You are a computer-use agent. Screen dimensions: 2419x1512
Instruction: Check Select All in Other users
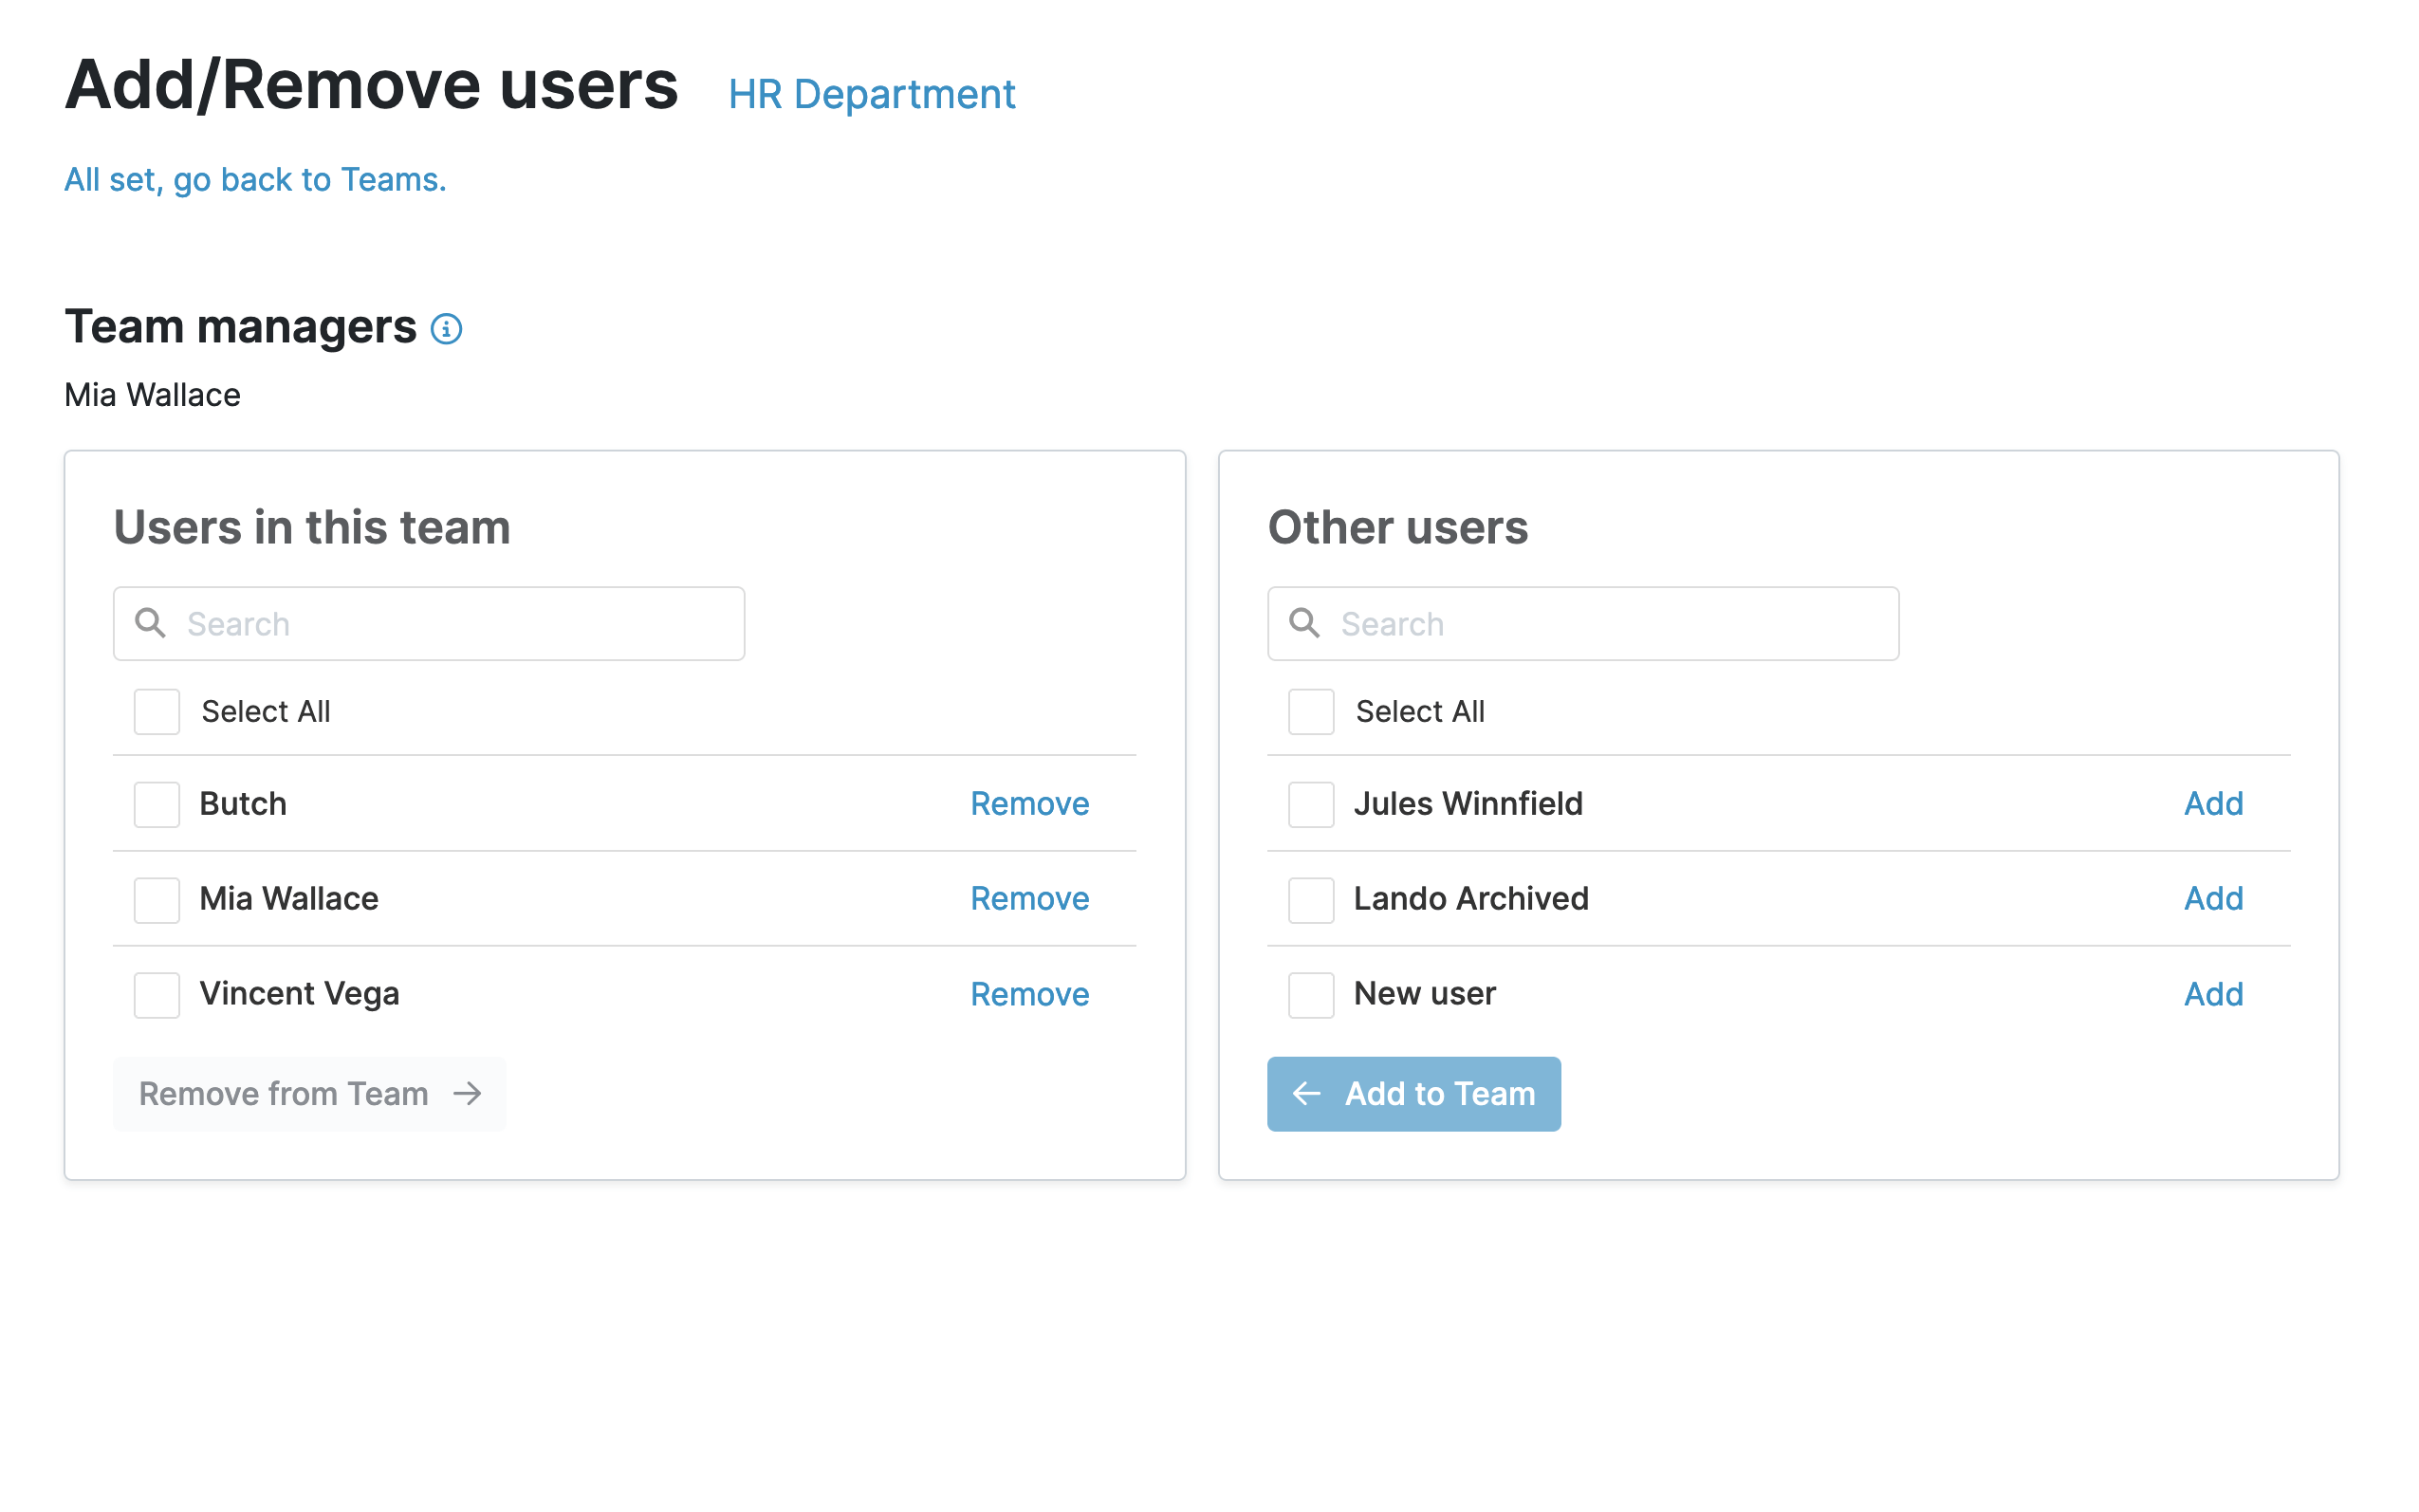(1310, 711)
